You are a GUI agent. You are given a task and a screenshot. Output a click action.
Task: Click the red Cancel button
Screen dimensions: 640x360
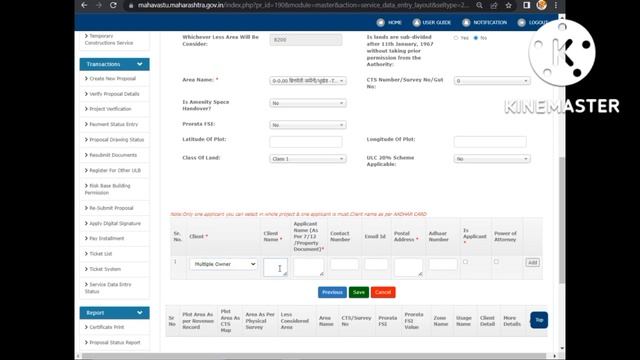[x=383, y=292]
